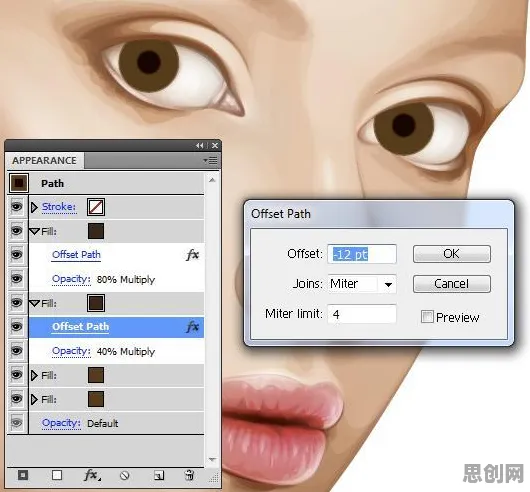Click Clear Appearance icon
Image resolution: width=530 pixels, height=492 pixels.
125,476
